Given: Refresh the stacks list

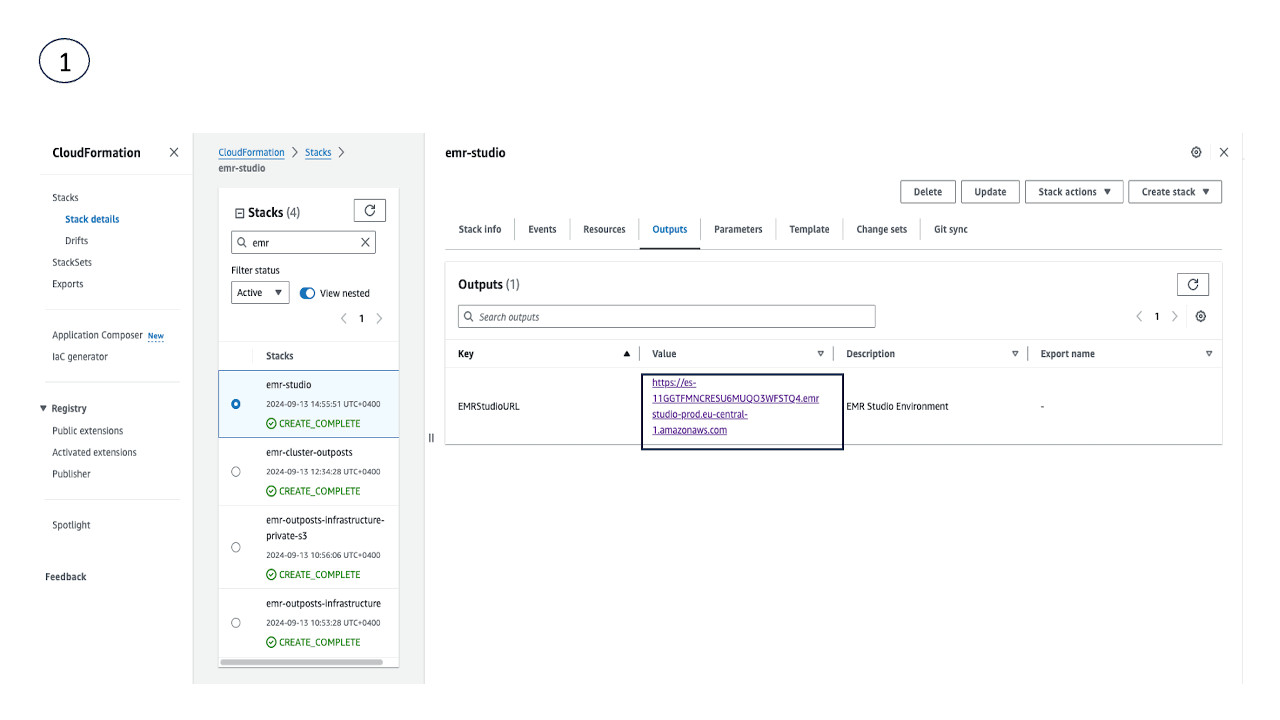Looking at the screenshot, I should coord(370,210).
